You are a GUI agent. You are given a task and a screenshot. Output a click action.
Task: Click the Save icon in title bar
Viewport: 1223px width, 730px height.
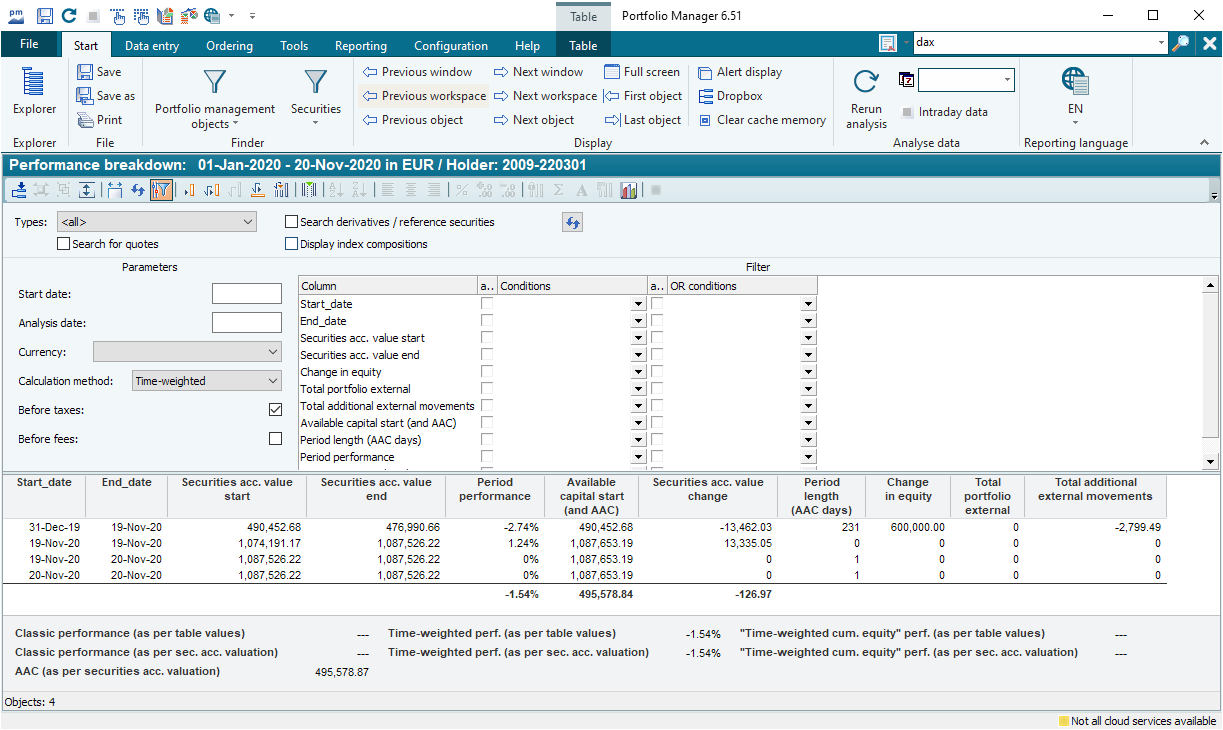click(45, 16)
